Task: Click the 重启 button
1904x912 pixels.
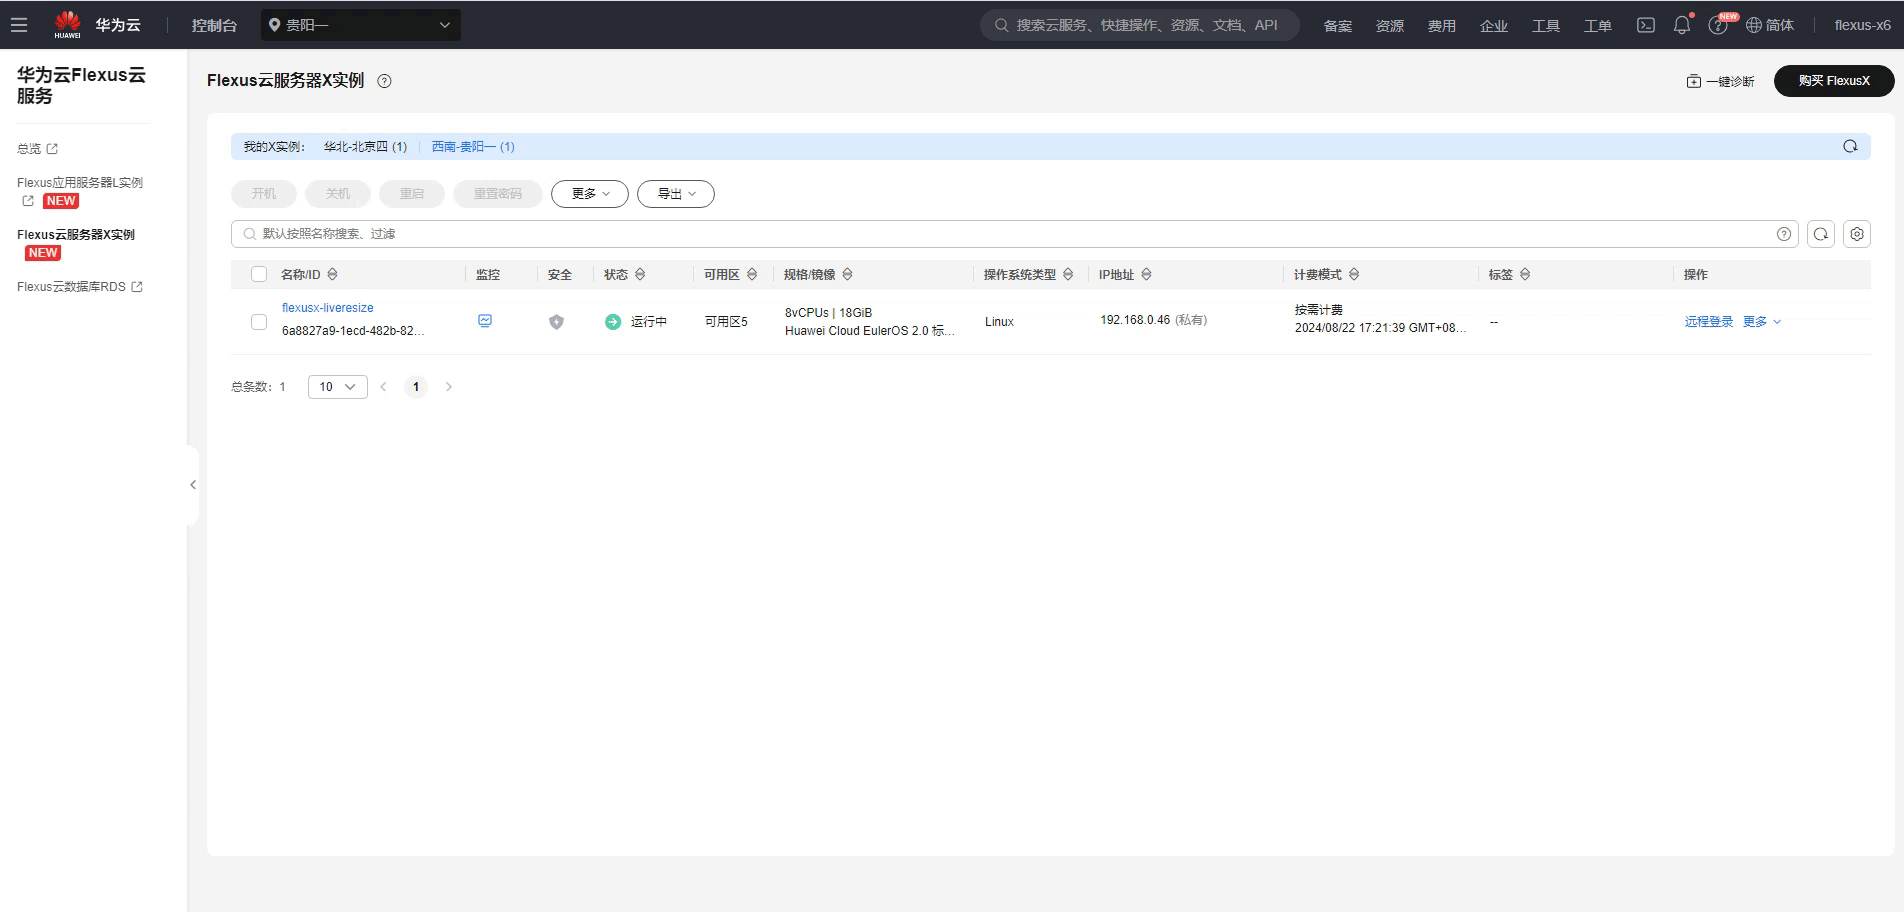Action: point(412,194)
